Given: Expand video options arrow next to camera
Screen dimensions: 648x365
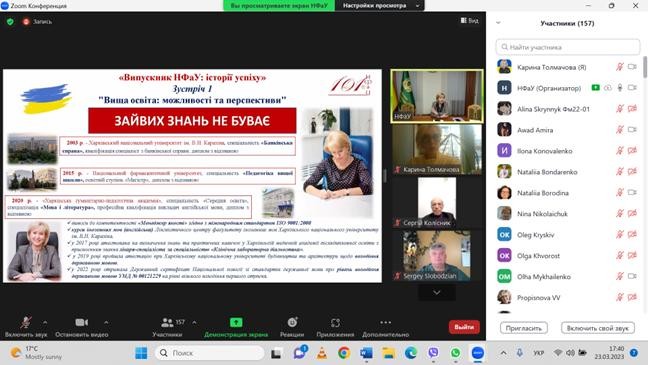Looking at the screenshot, I should click(x=106, y=322).
